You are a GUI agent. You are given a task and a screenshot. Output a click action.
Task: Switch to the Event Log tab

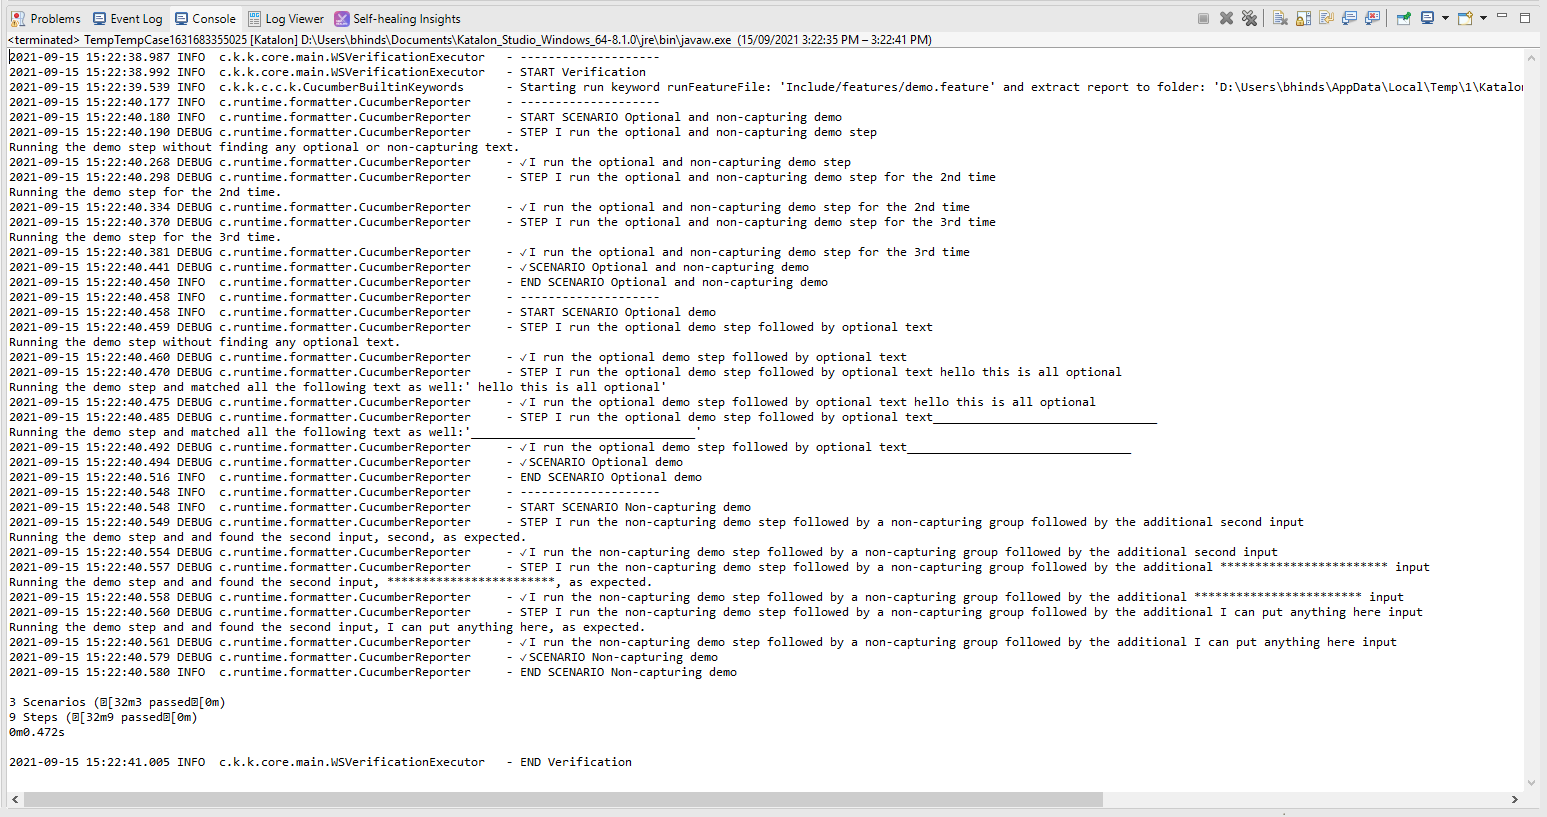coord(127,18)
